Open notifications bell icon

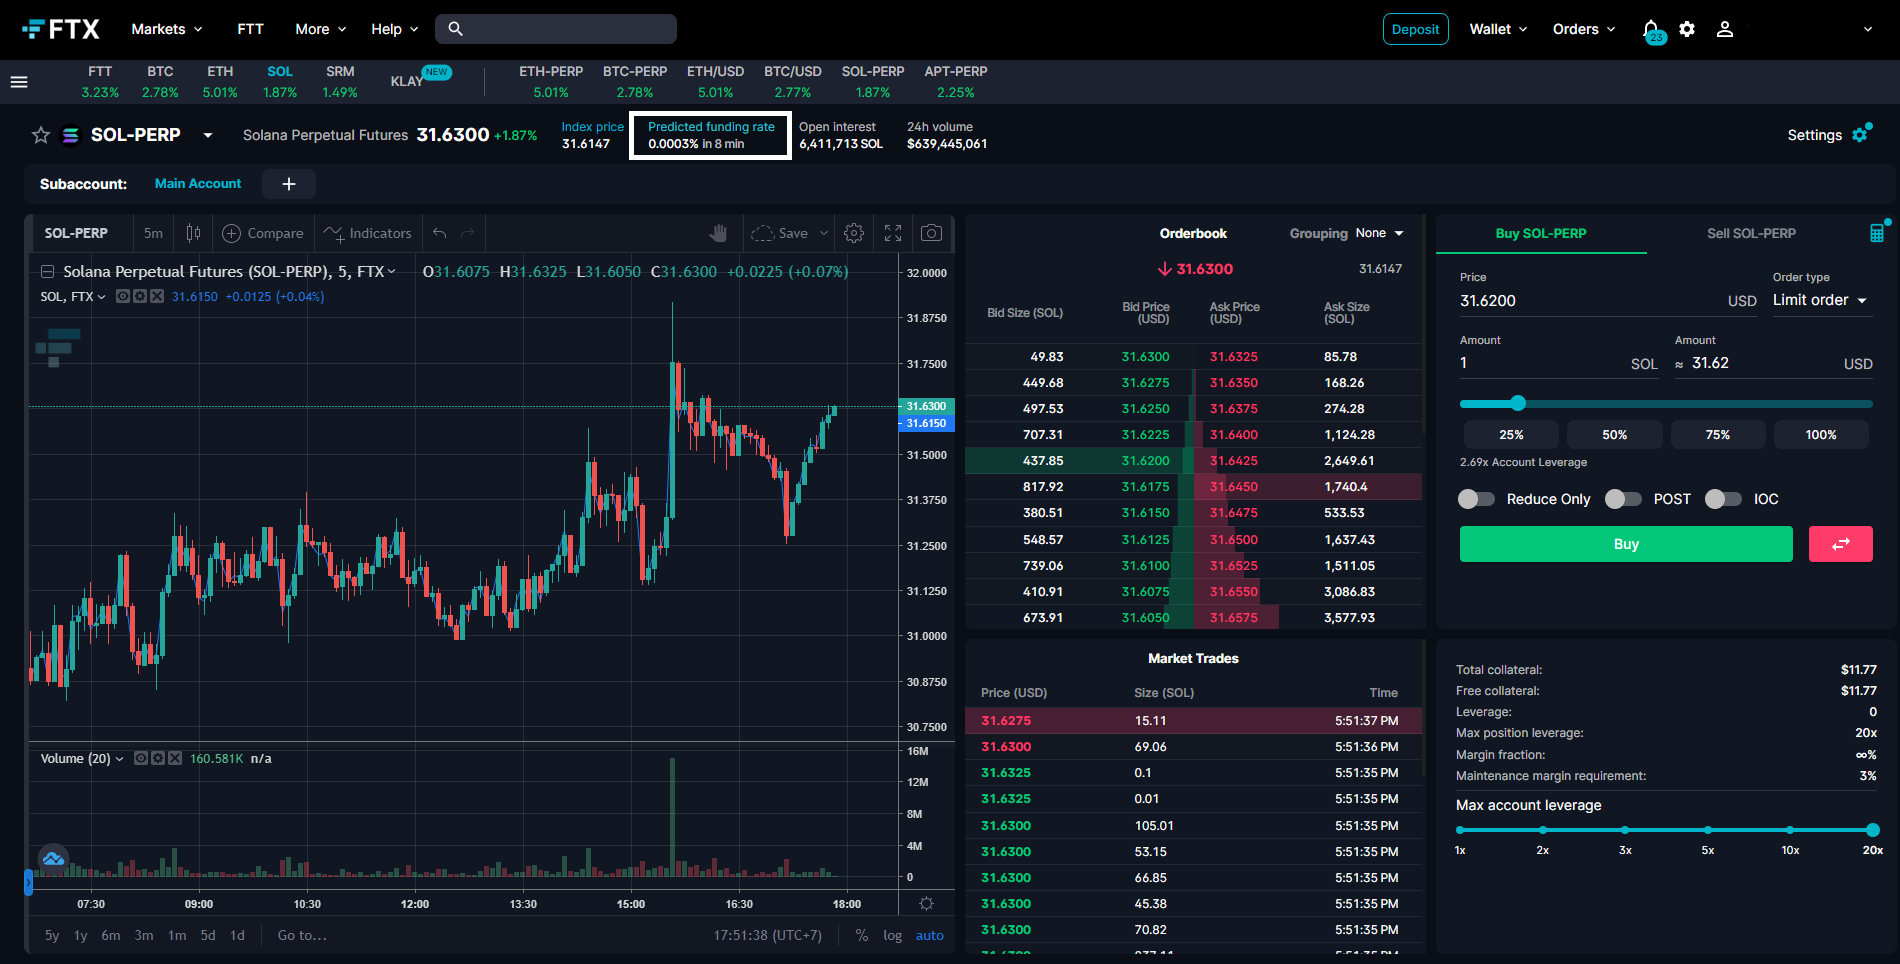[1651, 29]
